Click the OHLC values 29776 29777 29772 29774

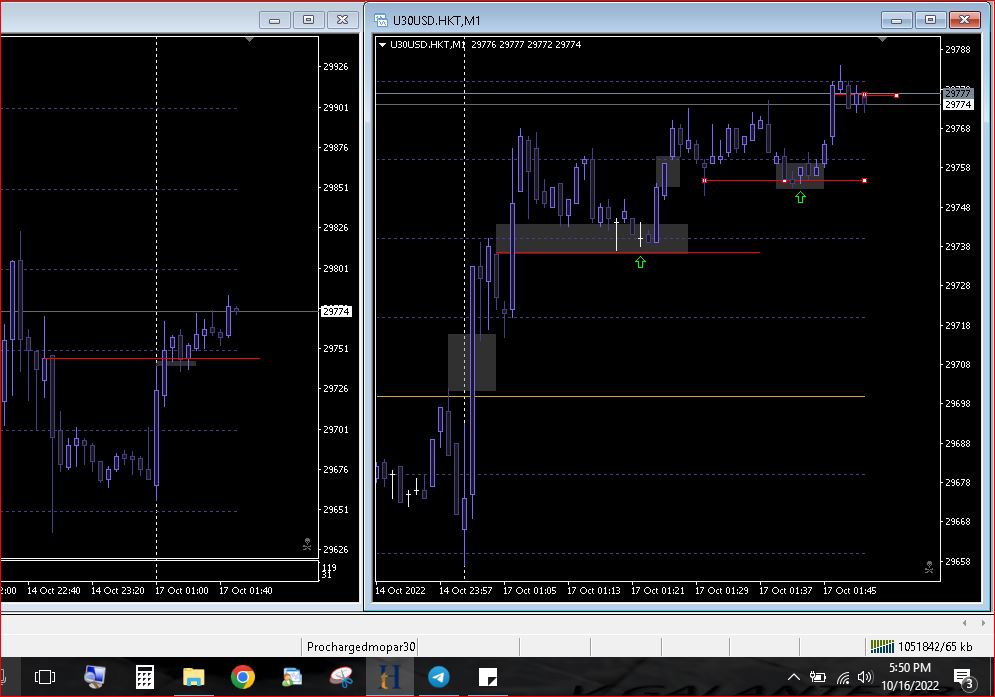[x=525, y=44]
